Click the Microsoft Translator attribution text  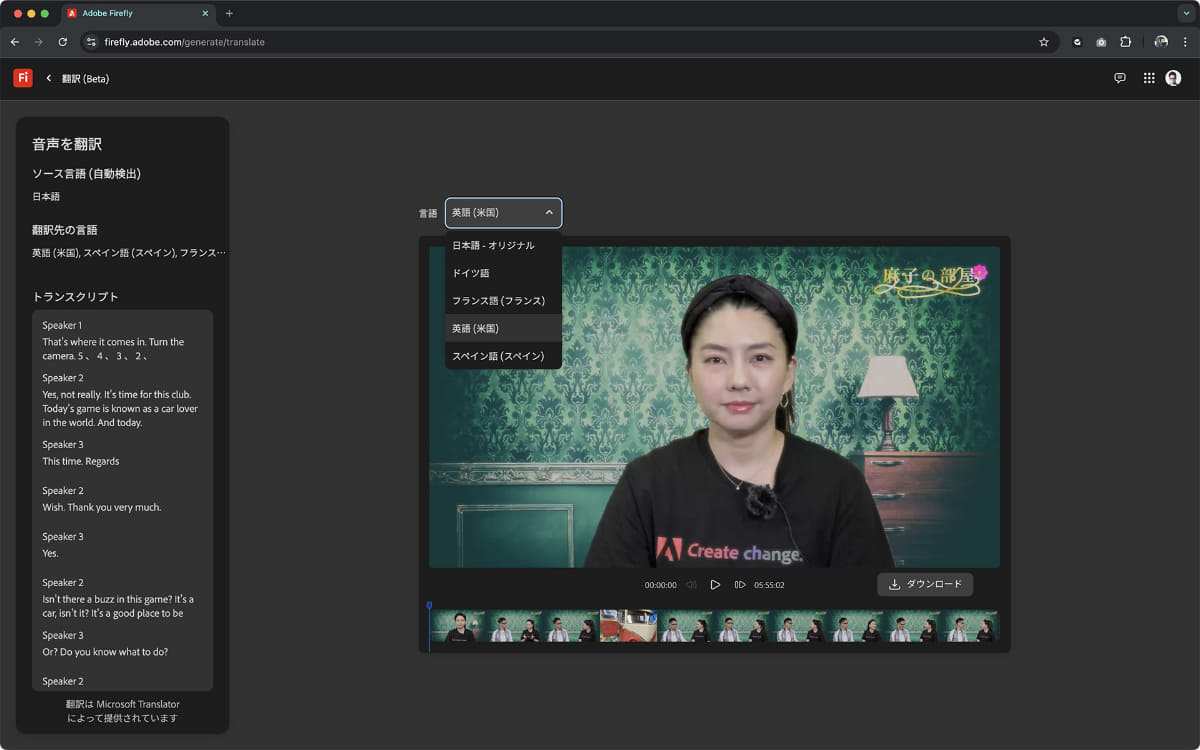click(x=122, y=711)
